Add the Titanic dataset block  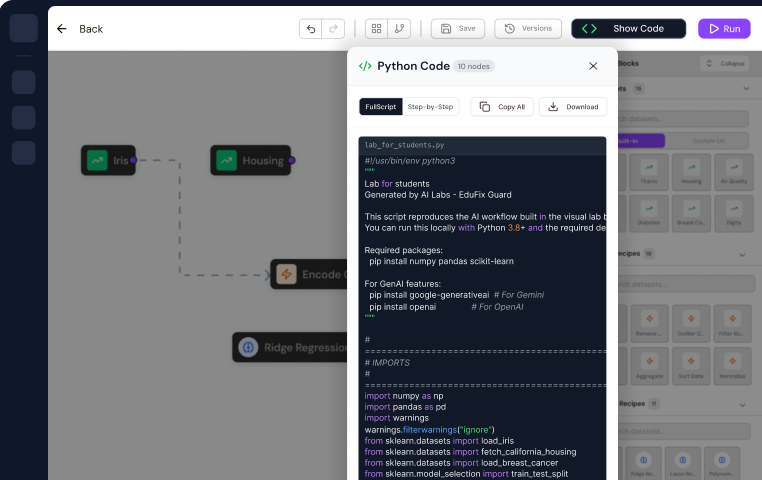click(649, 172)
